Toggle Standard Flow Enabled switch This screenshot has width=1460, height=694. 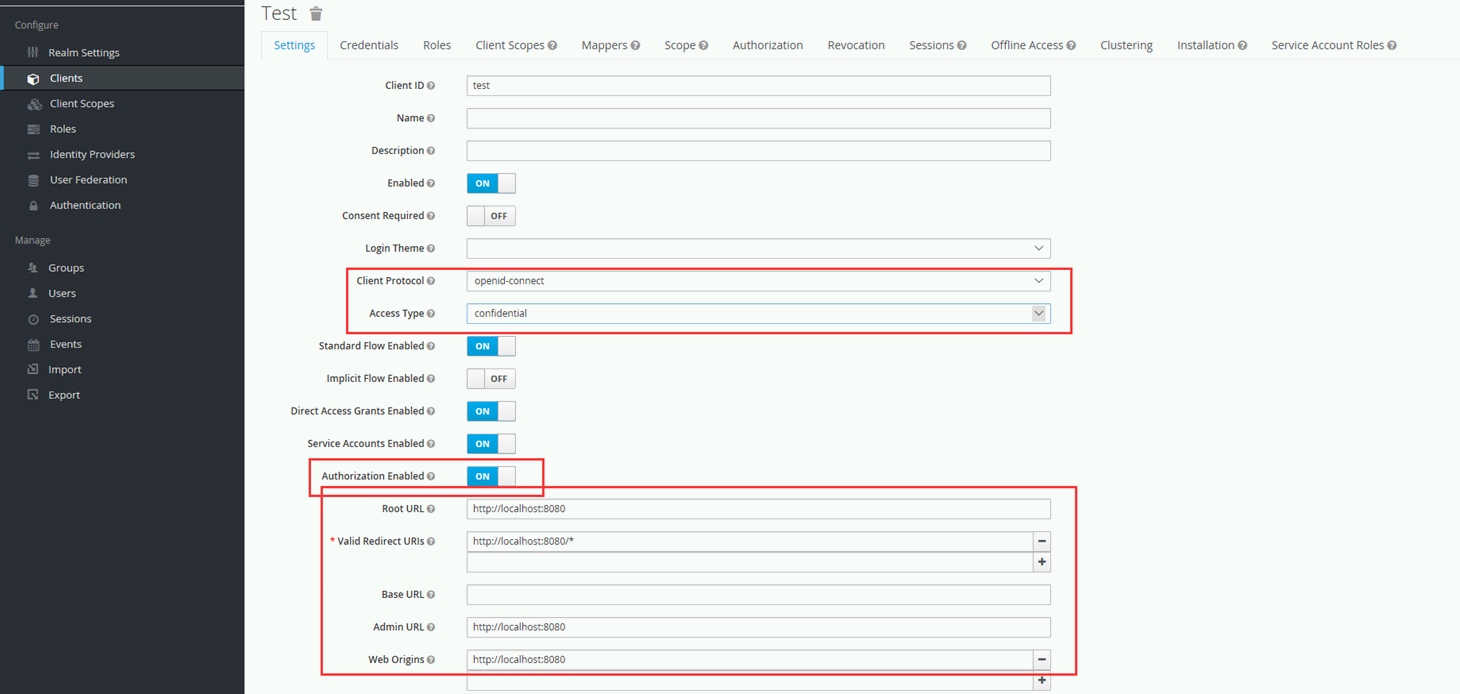(x=491, y=346)
